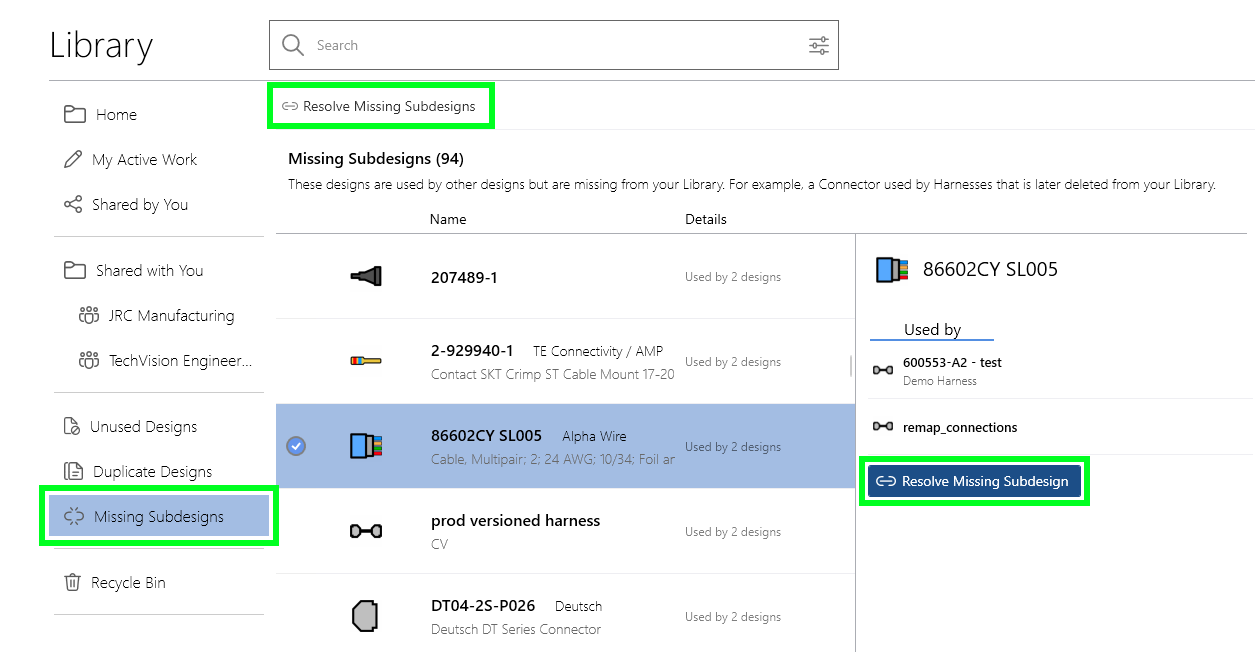Click inside the Search field
Viewport: 1255px width, 652px height.
coord(554,45)
